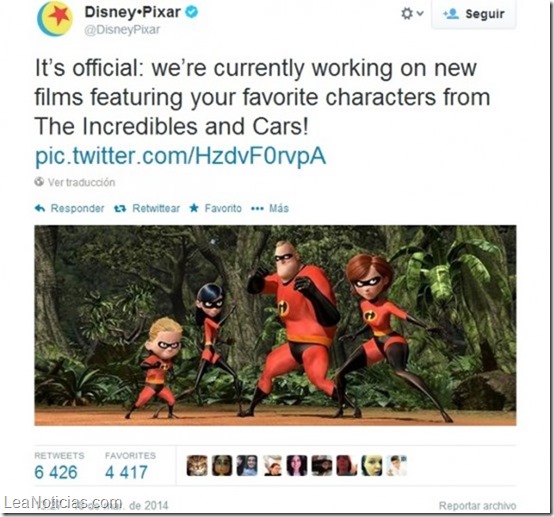The width and height of the screenshot is (554, 517).
Task: Open the pic.twitter.com/HzdvF0rvpA link
Action: point(181,156)
